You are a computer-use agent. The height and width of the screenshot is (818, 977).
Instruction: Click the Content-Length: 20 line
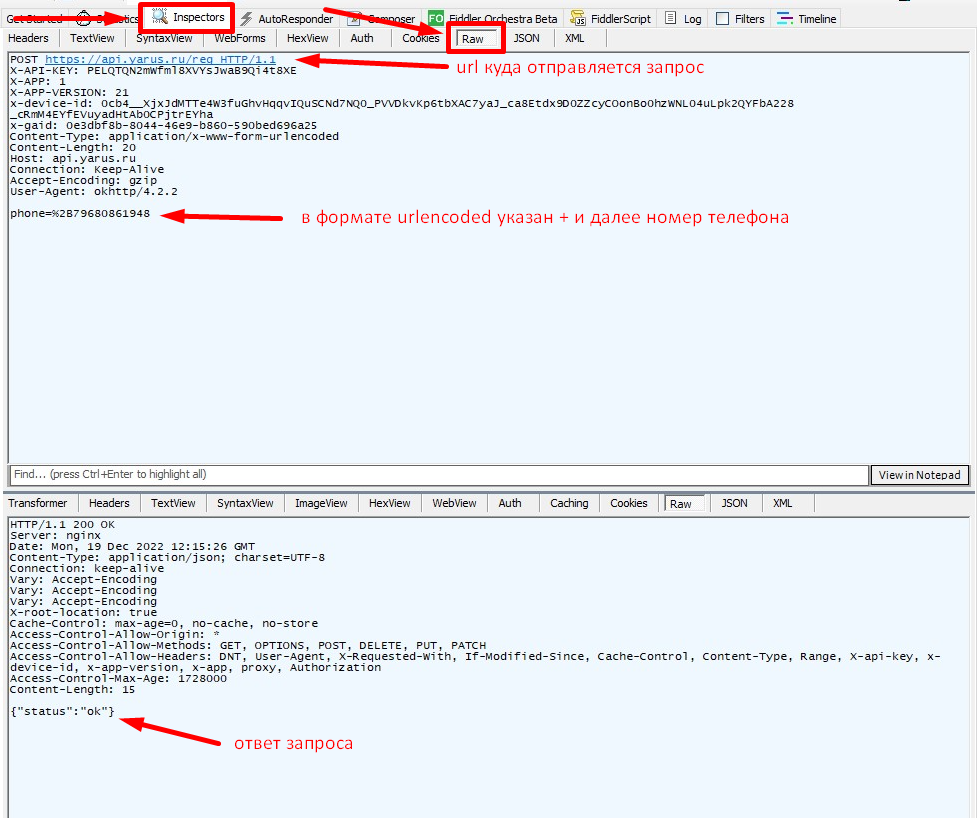point(73,148)
